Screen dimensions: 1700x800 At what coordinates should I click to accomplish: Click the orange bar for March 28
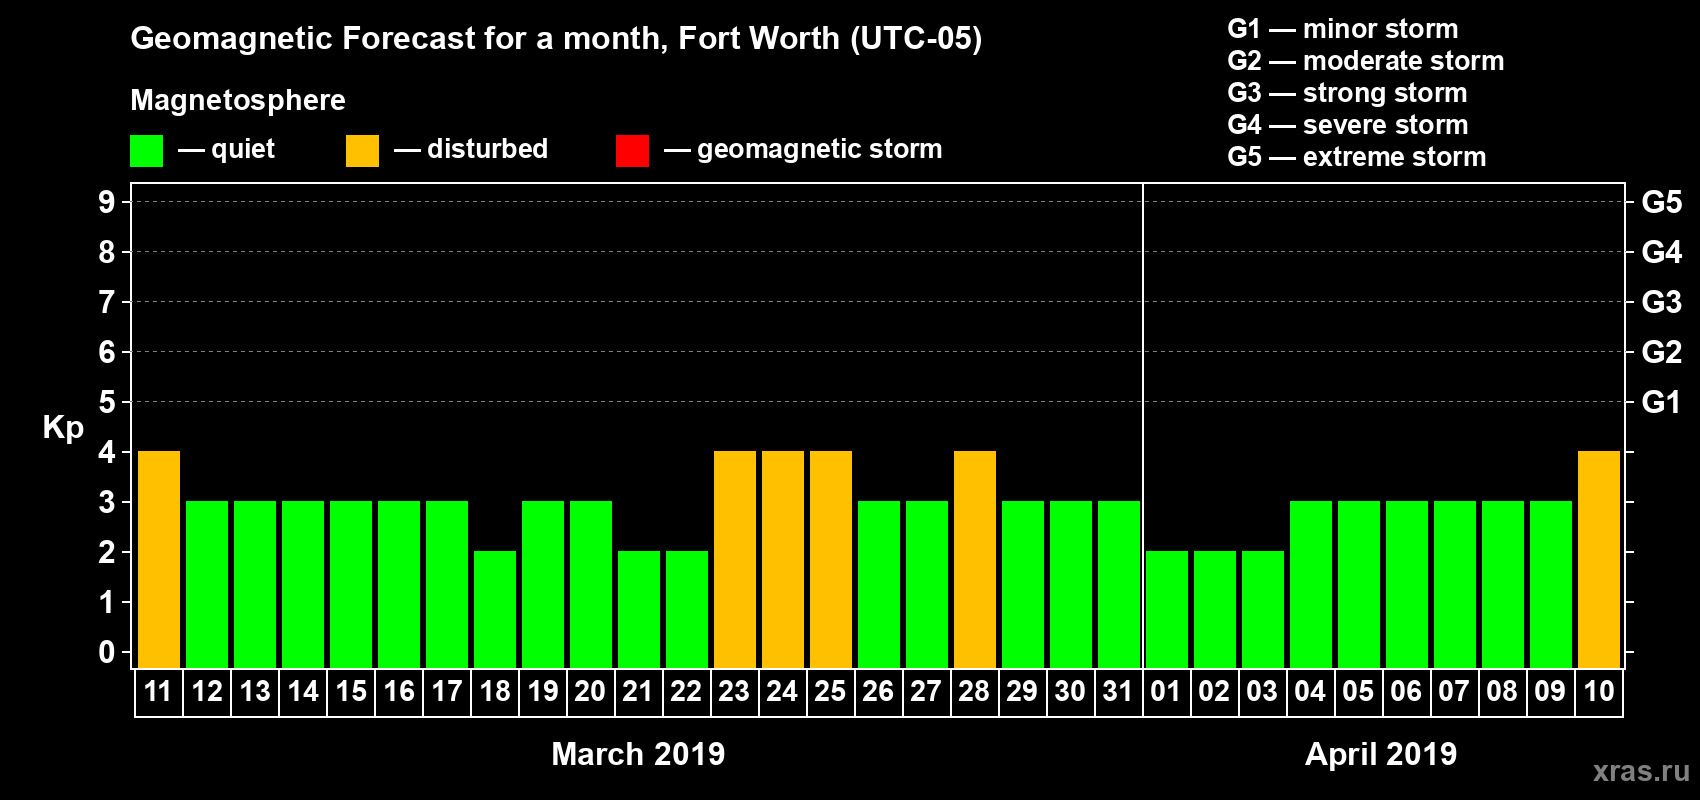tap(975, 559)
